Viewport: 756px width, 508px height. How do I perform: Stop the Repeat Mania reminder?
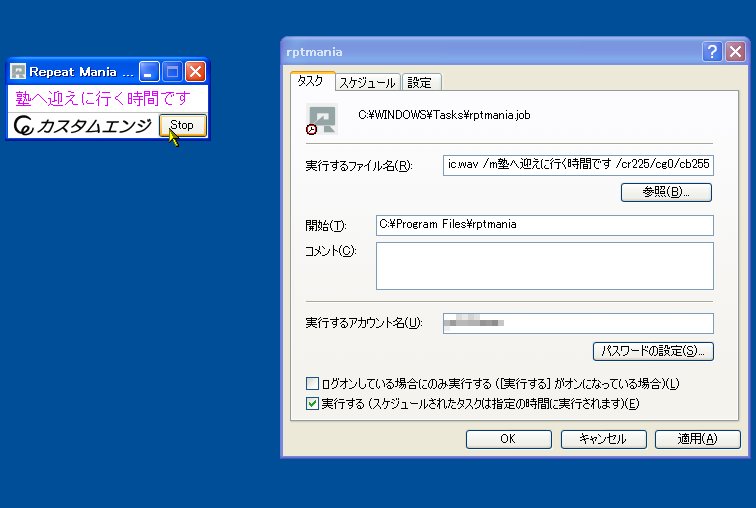pyautogui.click(x=183, y=125)
